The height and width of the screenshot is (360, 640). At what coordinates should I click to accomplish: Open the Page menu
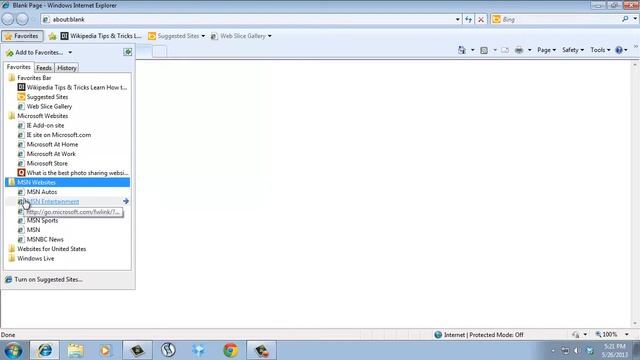[x=546, y=50]
